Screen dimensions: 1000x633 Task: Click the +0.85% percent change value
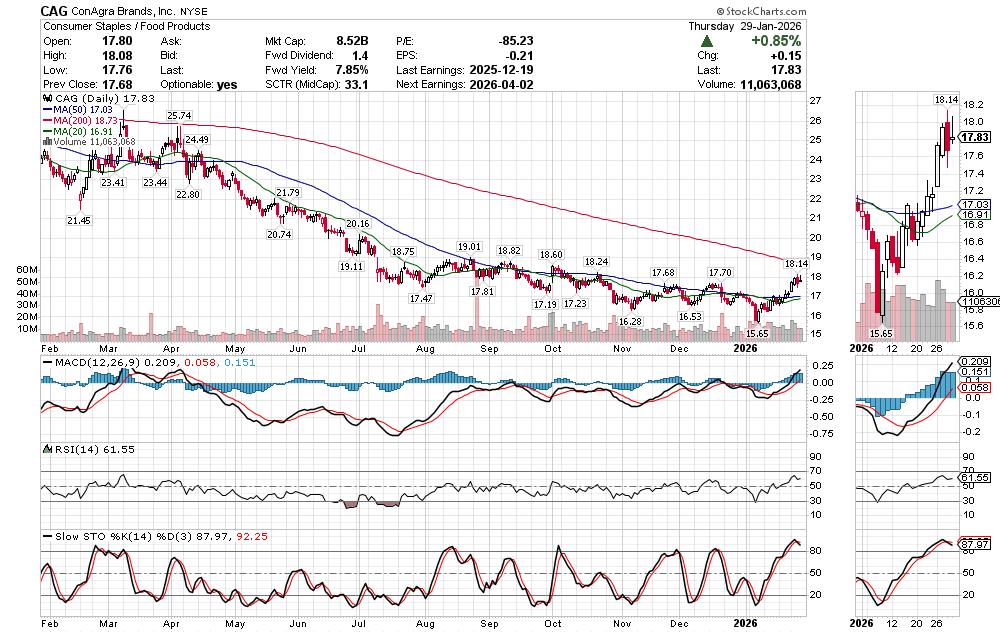coord(753,41)
